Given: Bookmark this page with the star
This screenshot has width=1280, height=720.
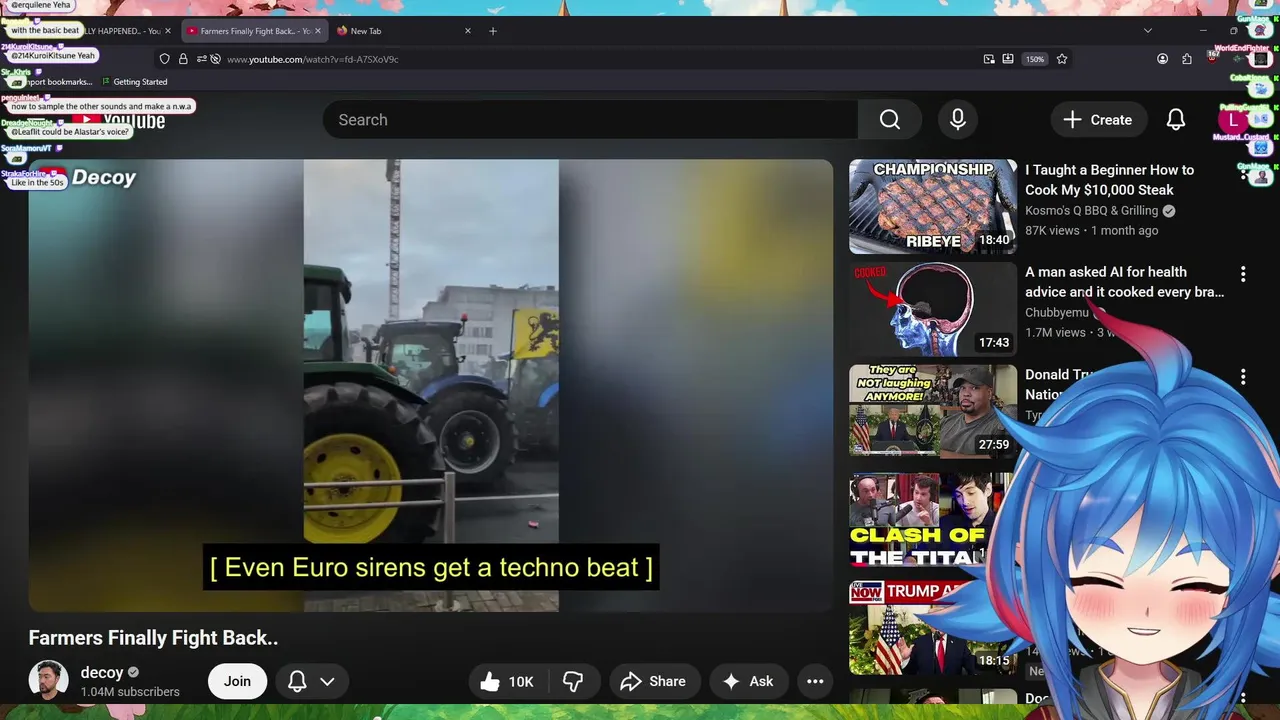Looking at the screenshot, I should pos(1062,59).
